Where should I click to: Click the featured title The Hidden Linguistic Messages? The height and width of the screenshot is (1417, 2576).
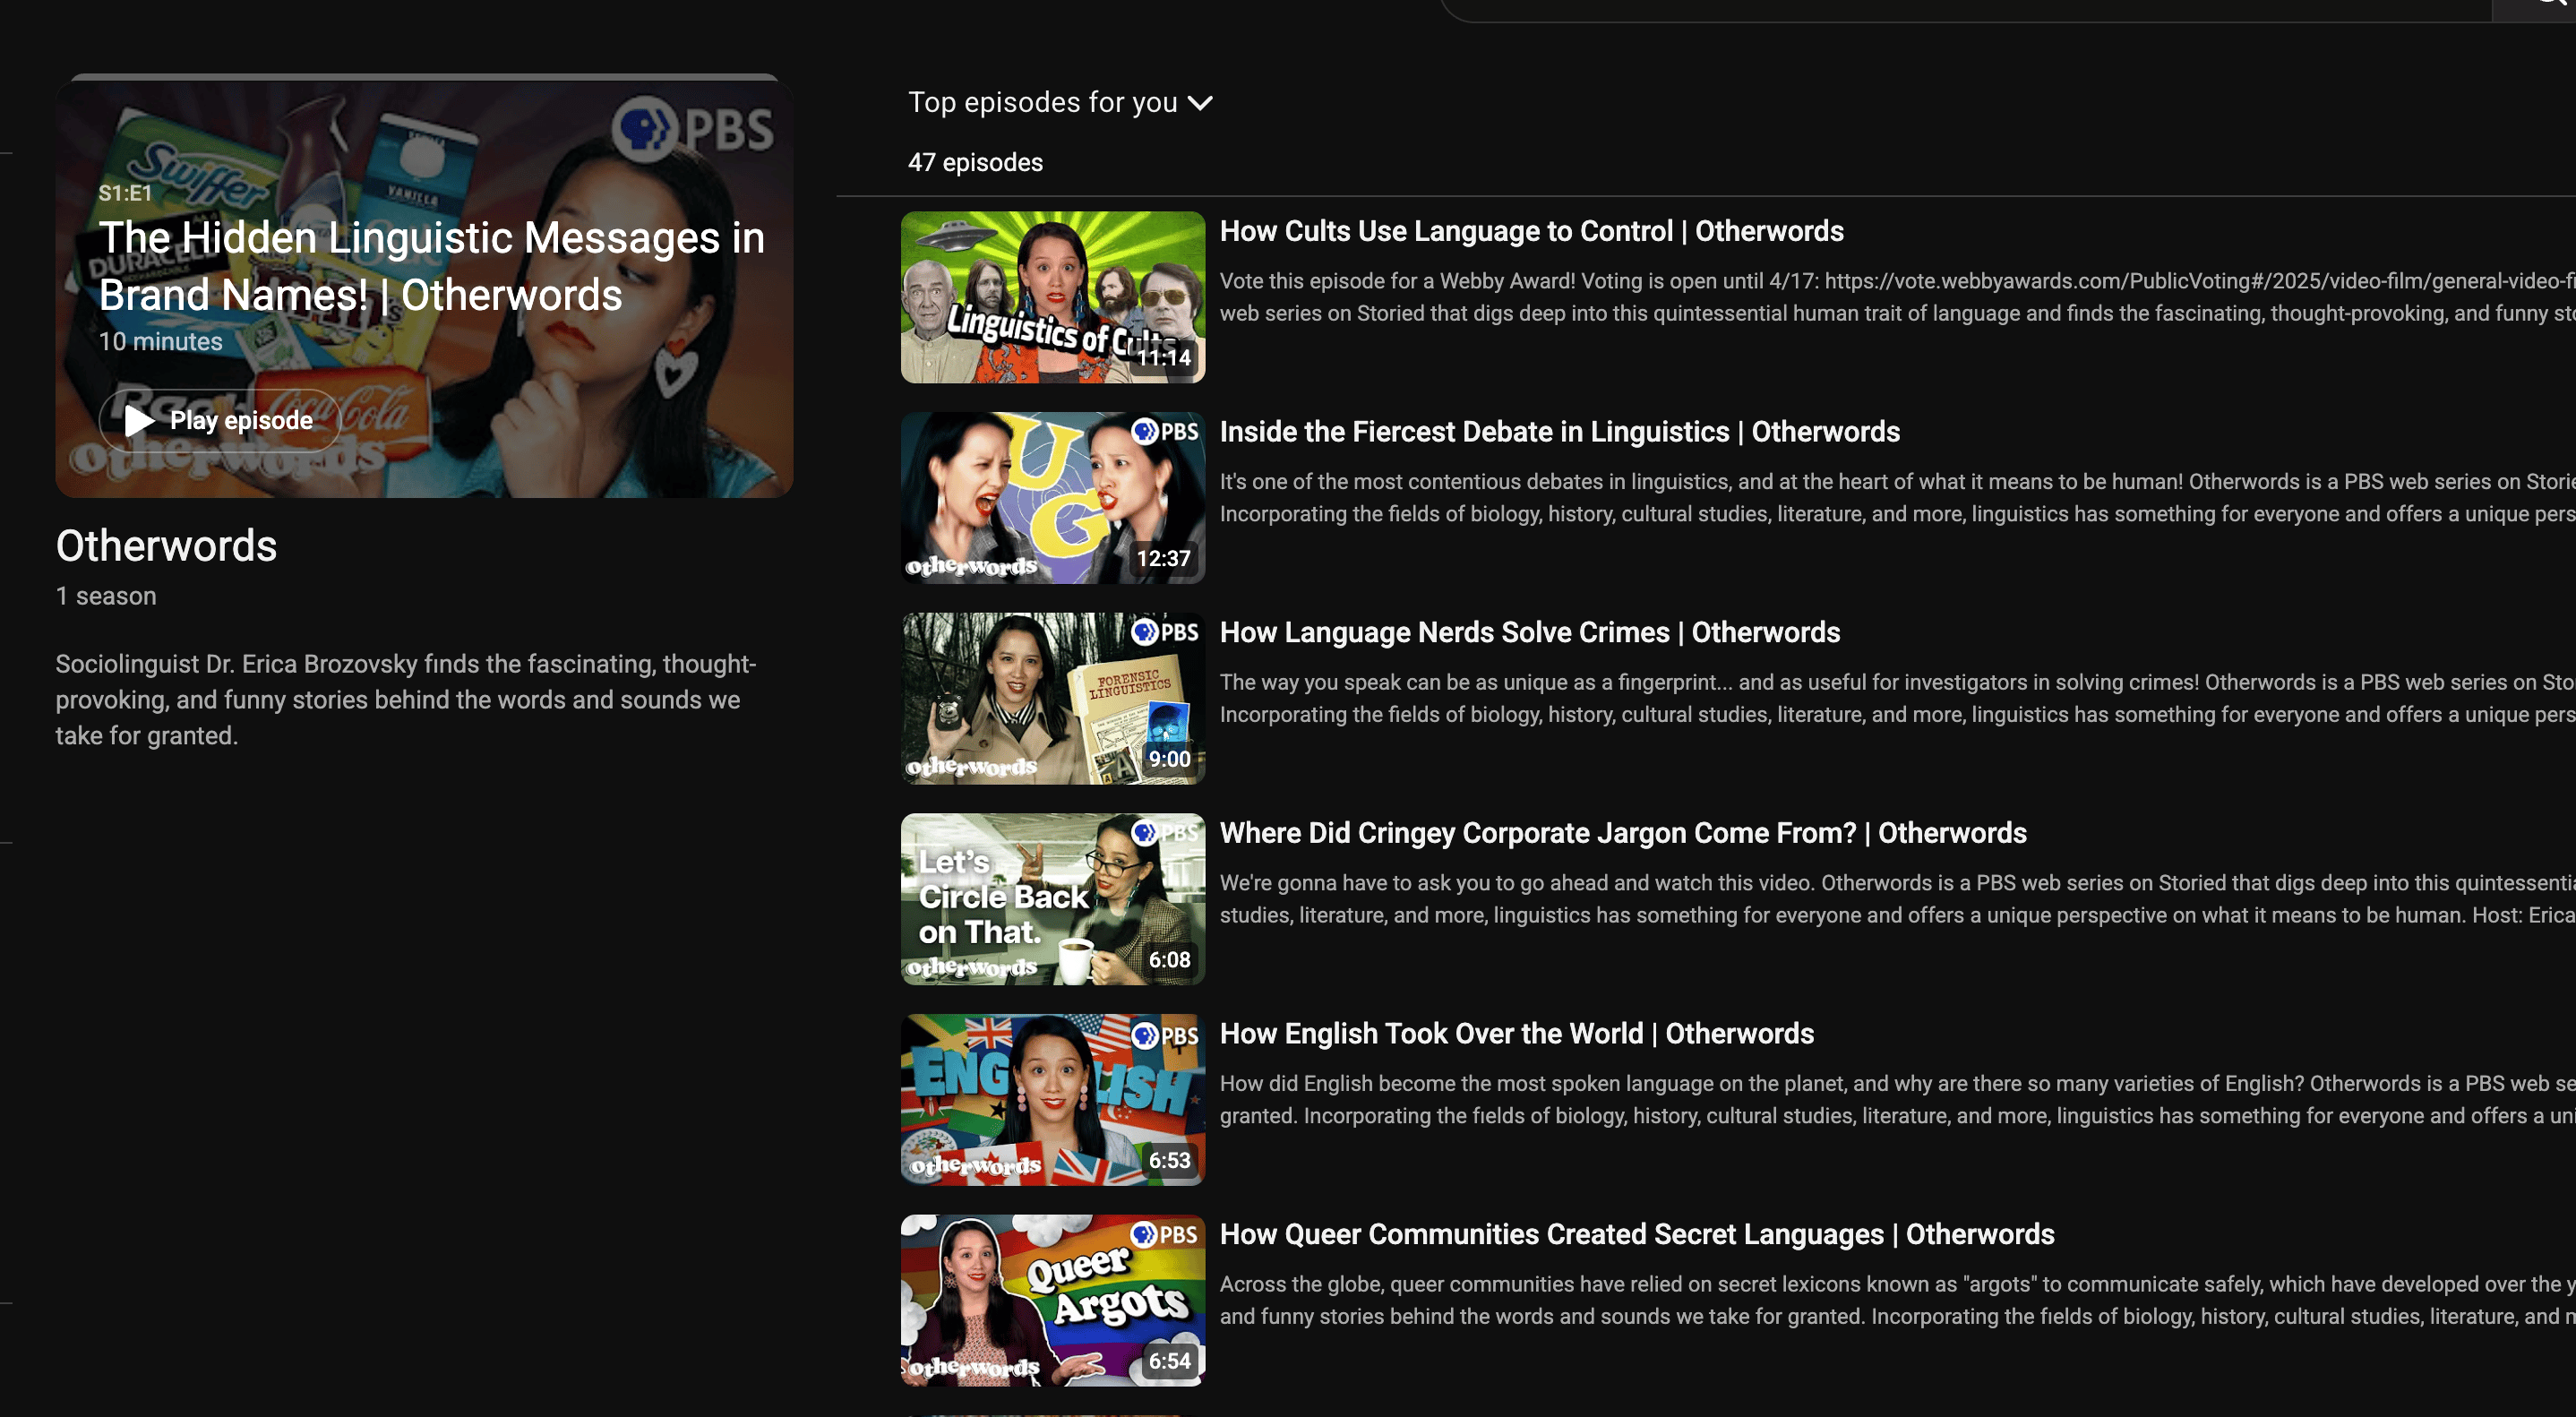(432, 266)
